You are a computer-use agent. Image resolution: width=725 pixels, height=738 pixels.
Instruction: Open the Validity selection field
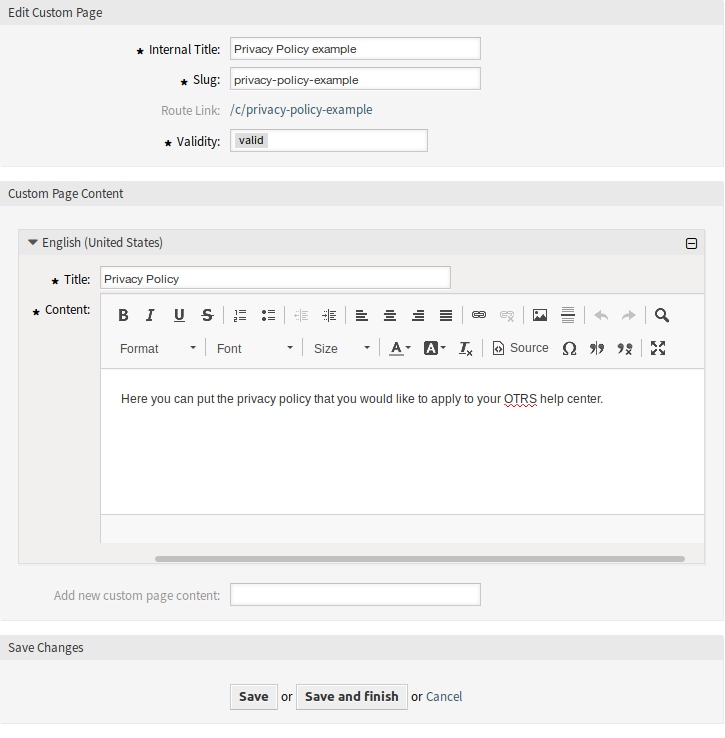coord(329,141)
